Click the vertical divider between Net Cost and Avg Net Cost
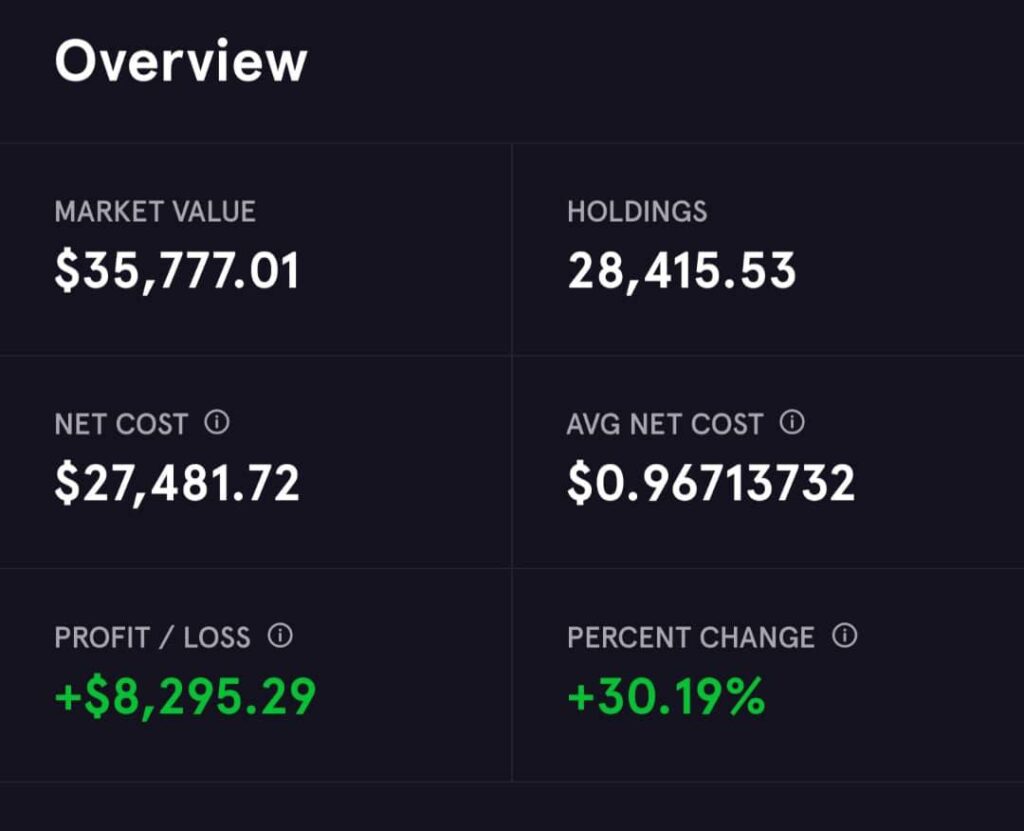 click(512, 462)
